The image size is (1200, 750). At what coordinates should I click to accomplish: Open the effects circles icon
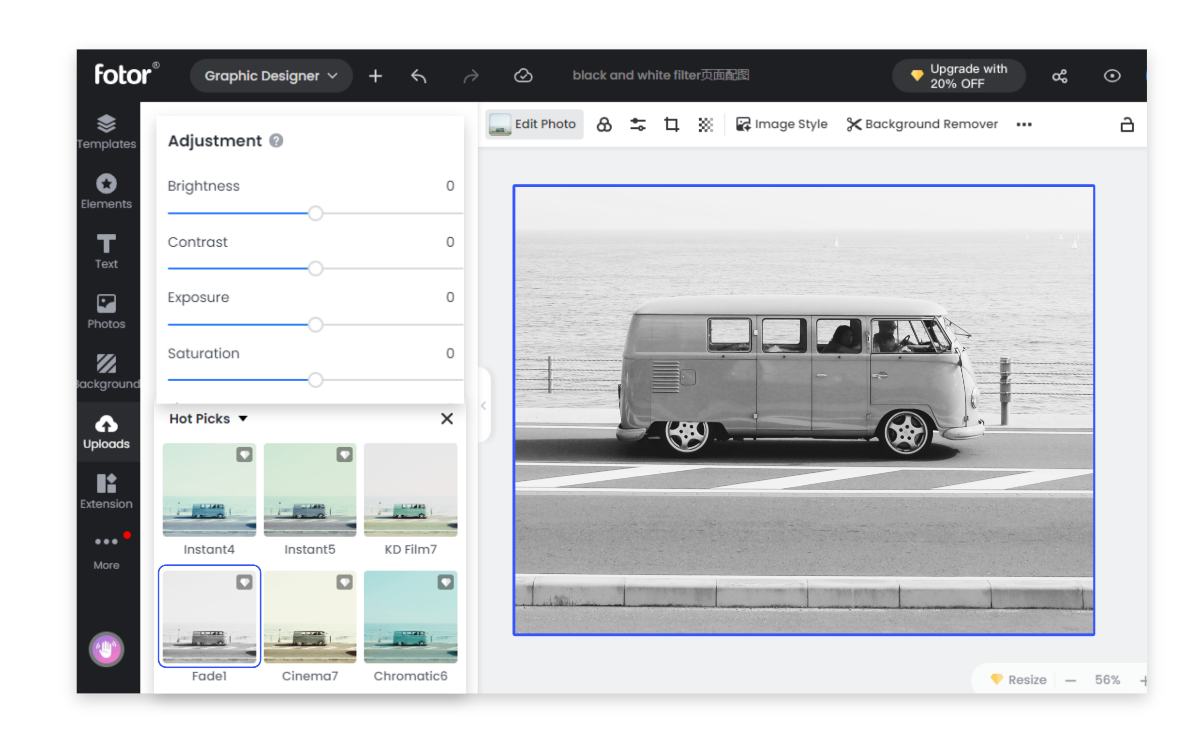point(604,124)
